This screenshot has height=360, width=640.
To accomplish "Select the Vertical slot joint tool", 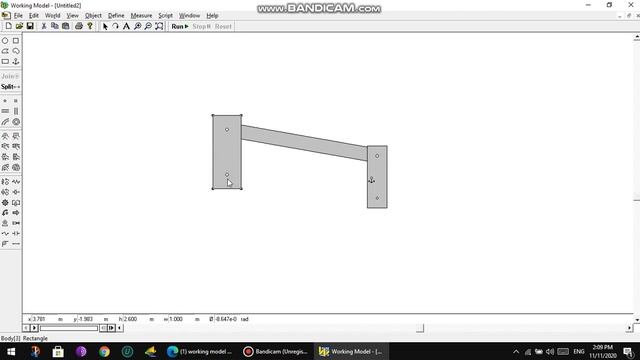I will tap(16, 111).
